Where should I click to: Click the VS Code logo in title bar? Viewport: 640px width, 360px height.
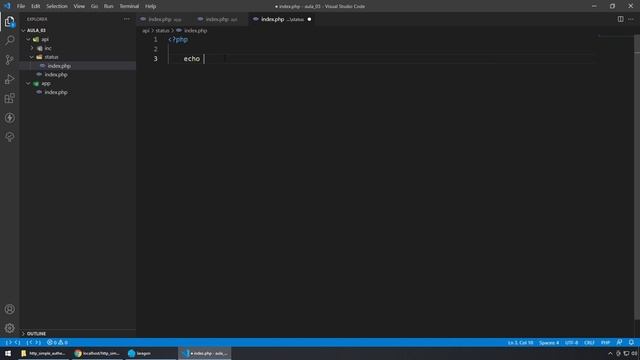click(x=7, y=6)
